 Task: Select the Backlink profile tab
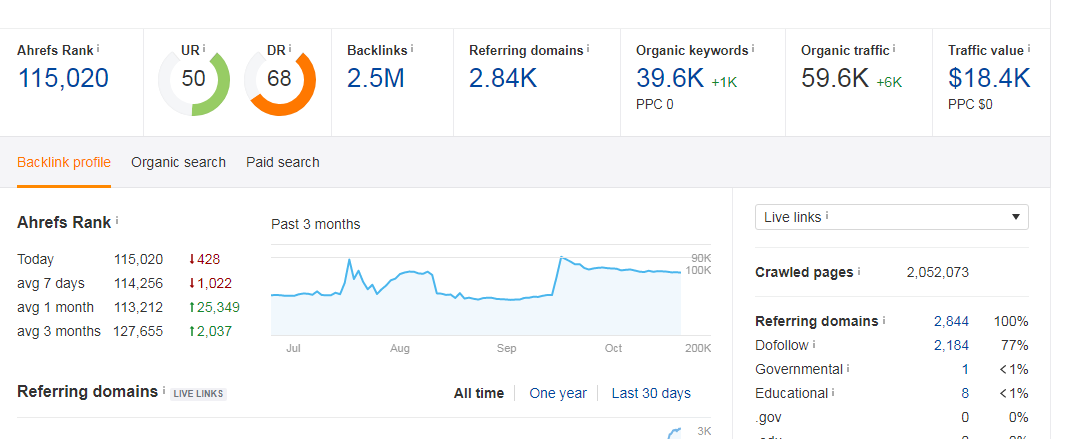click(64, 162)
